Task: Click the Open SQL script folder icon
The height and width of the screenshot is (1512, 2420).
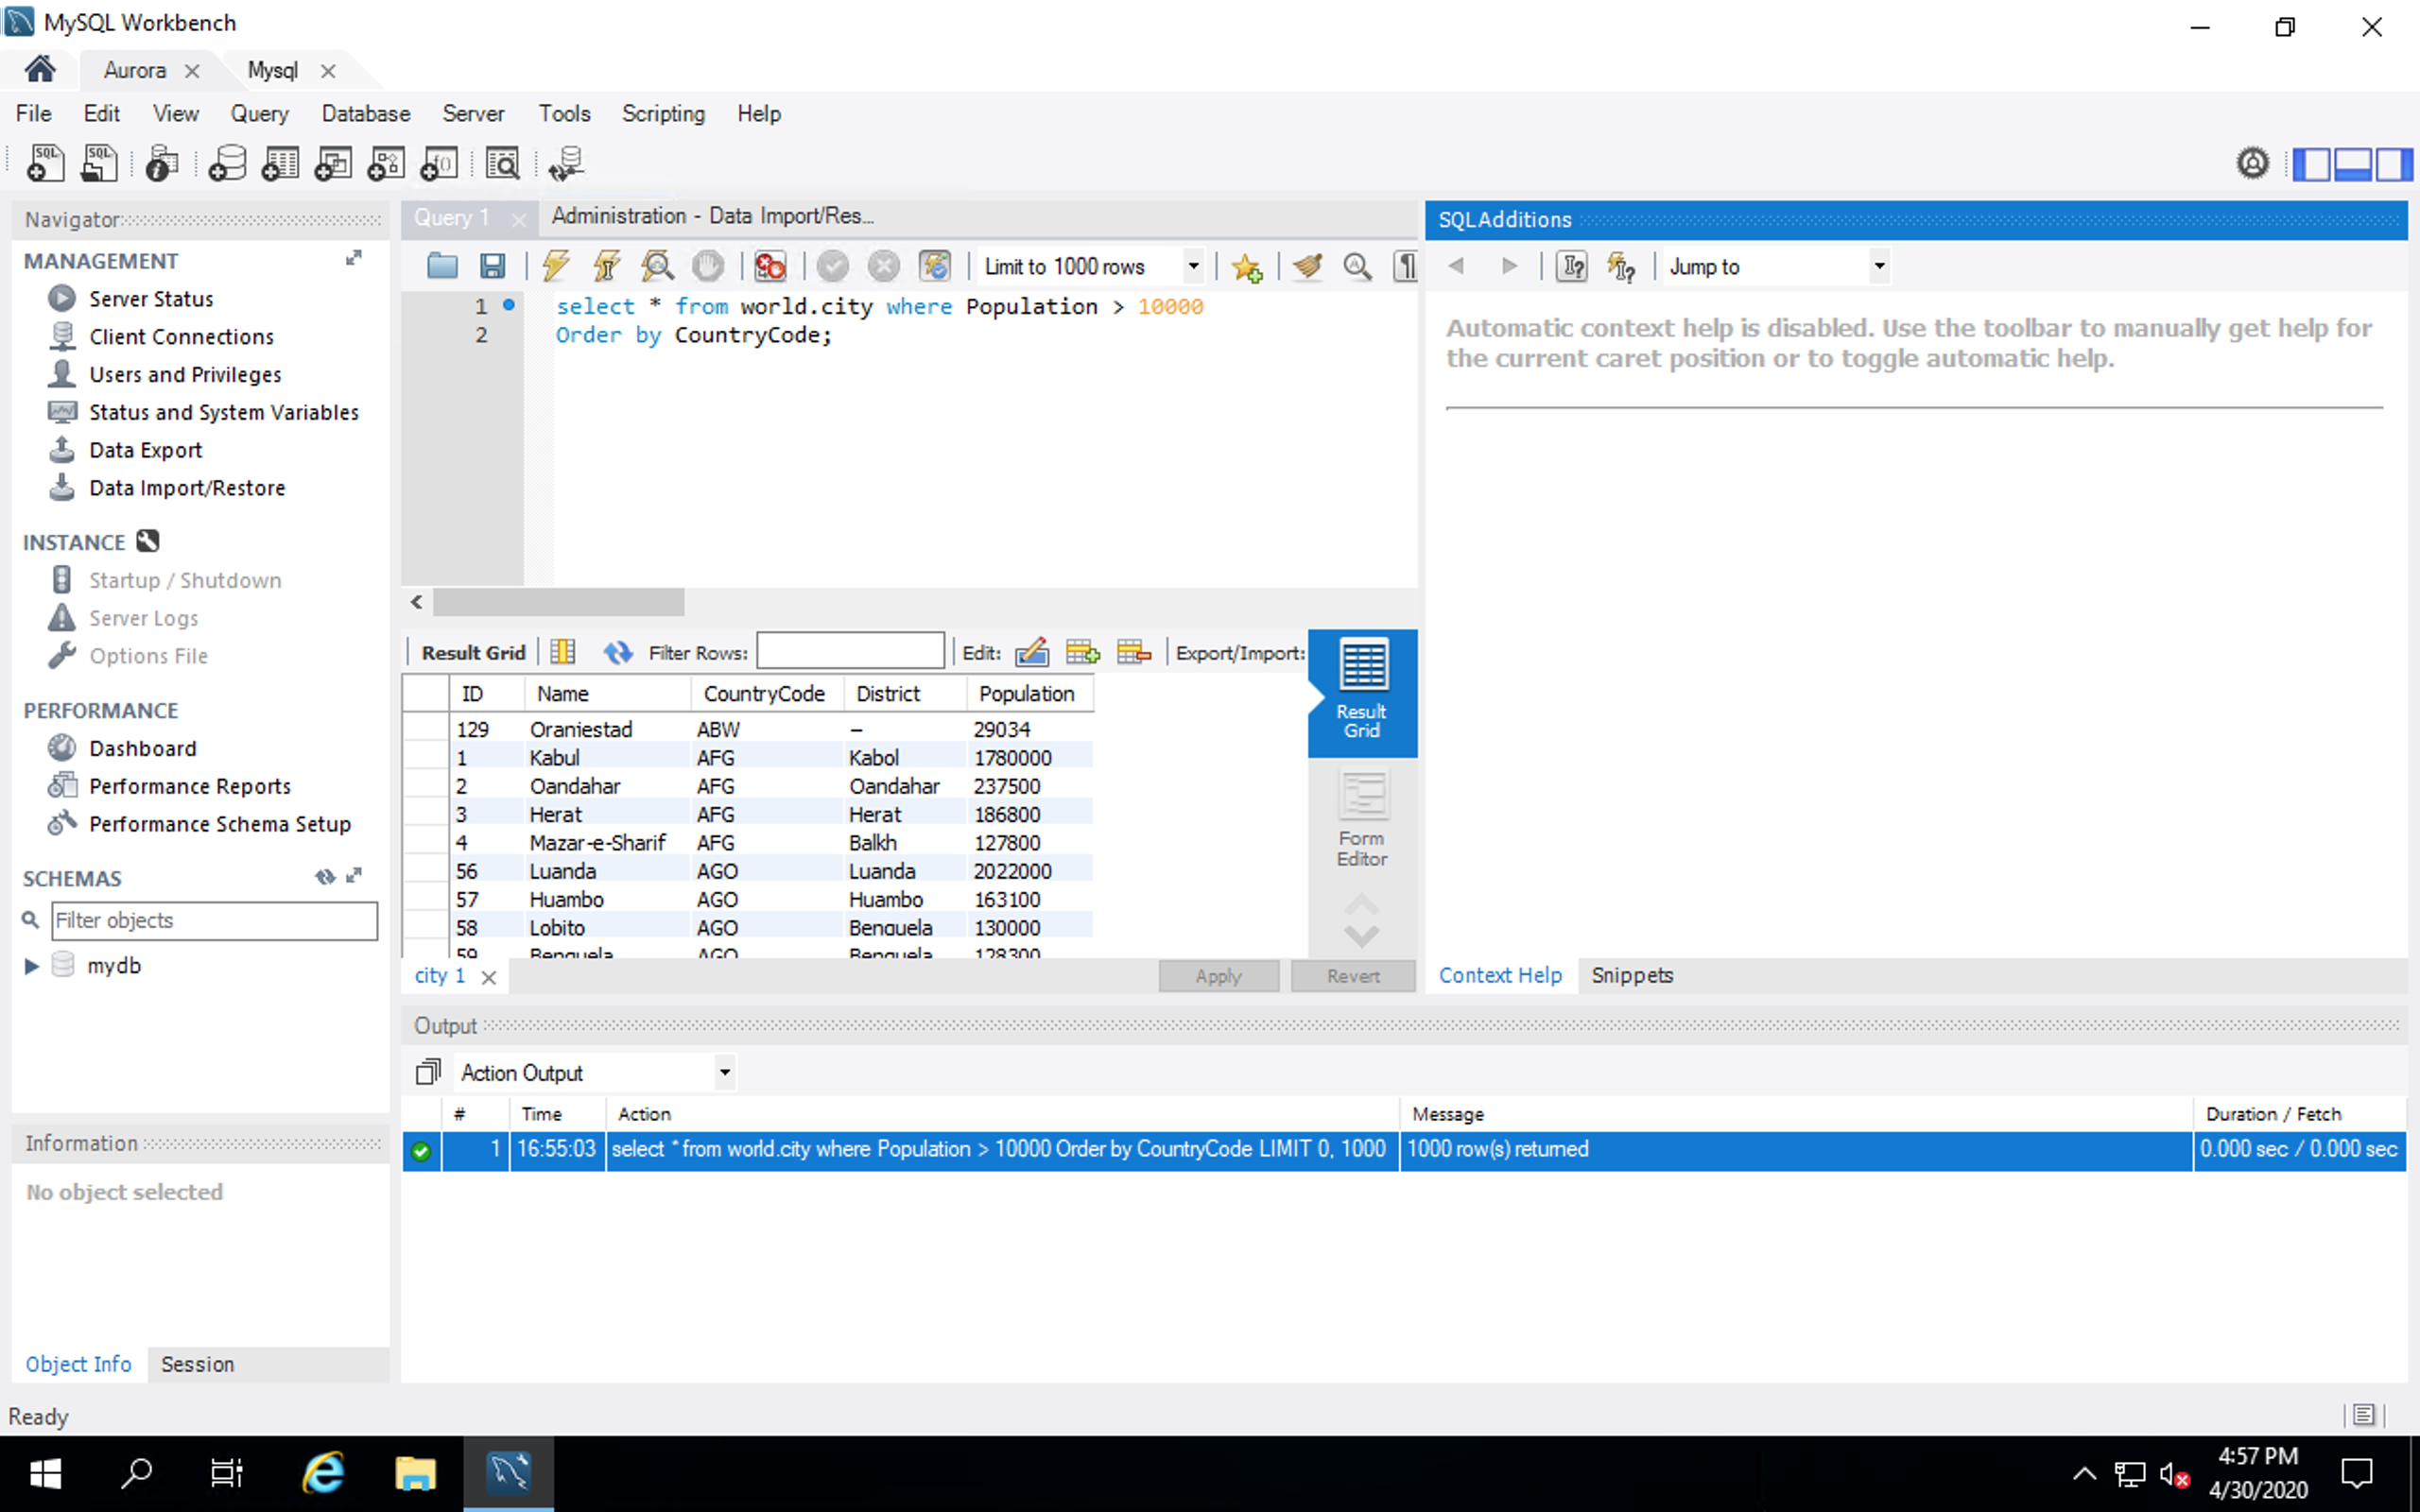Action: (442, 266)
